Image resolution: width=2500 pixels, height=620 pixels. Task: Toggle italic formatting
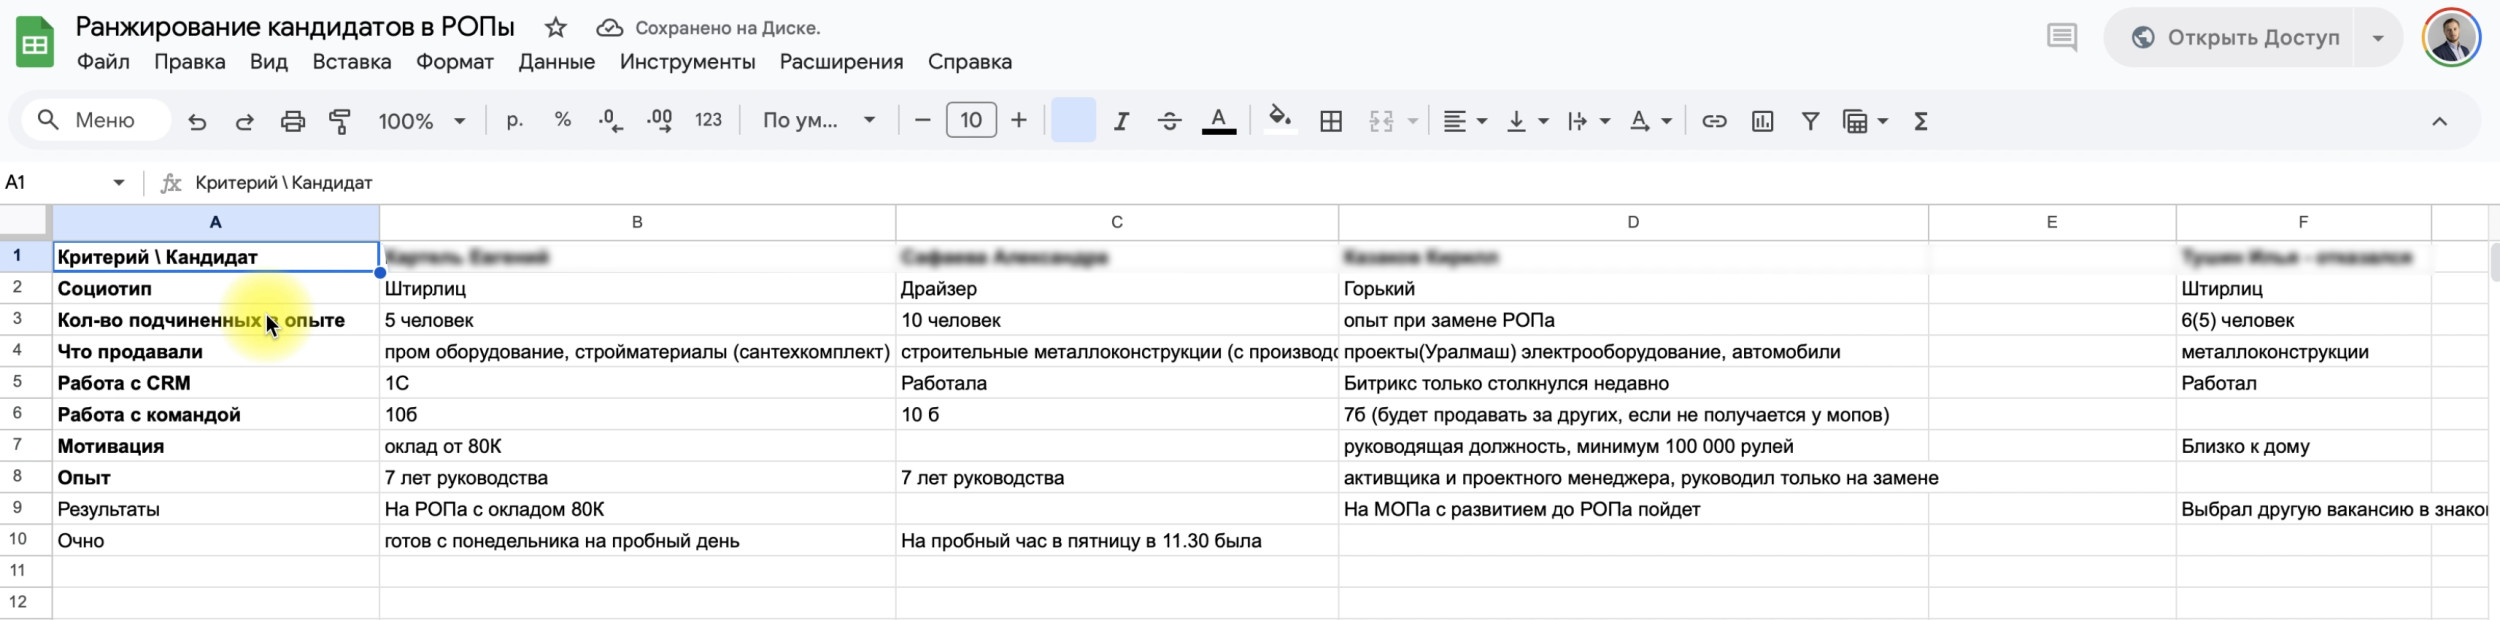1121,121
